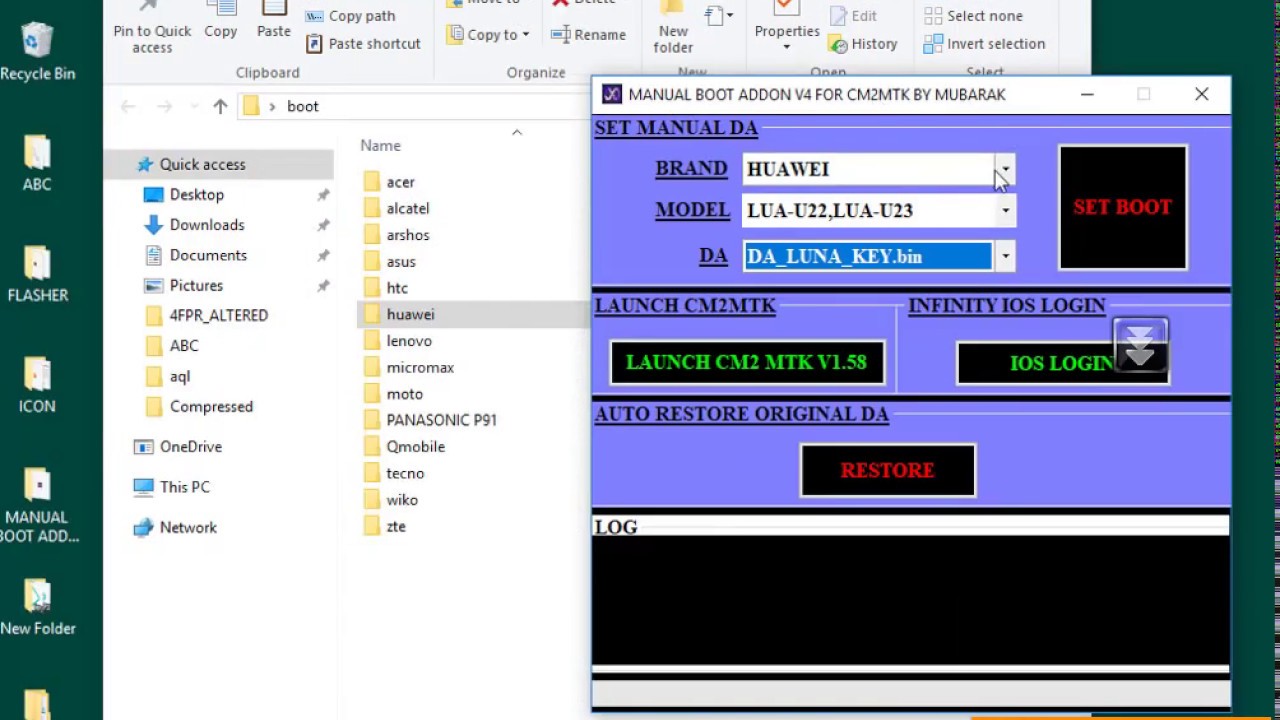The image size is (1280, 720).
Task: Open OneDrive in navigation pane
Action: coord(190,447)
